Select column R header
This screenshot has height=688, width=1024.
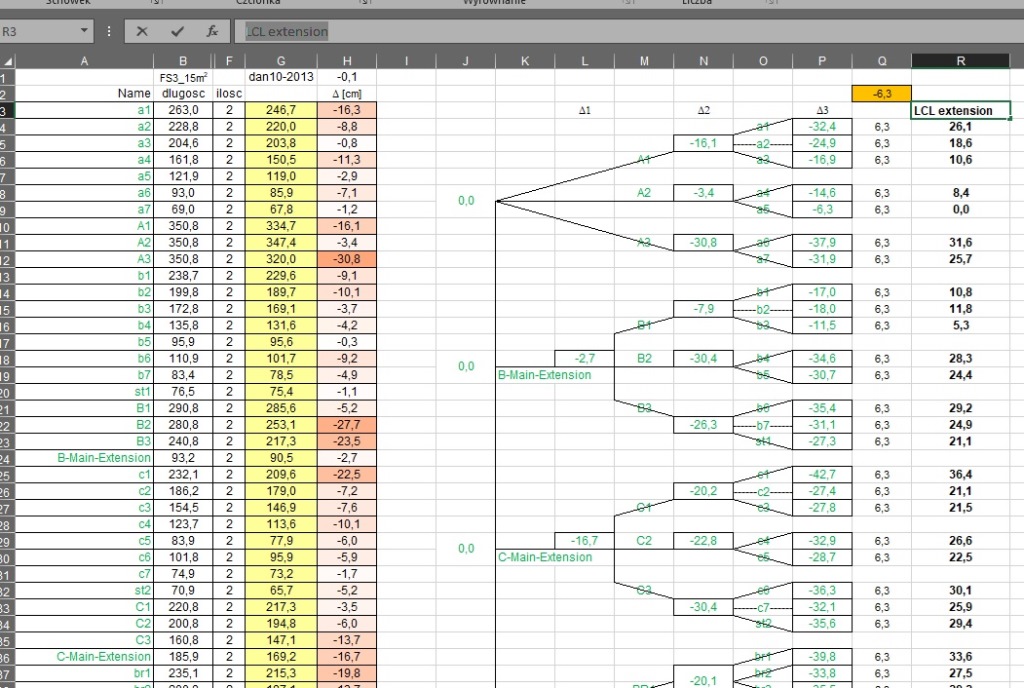pos(961,61)
